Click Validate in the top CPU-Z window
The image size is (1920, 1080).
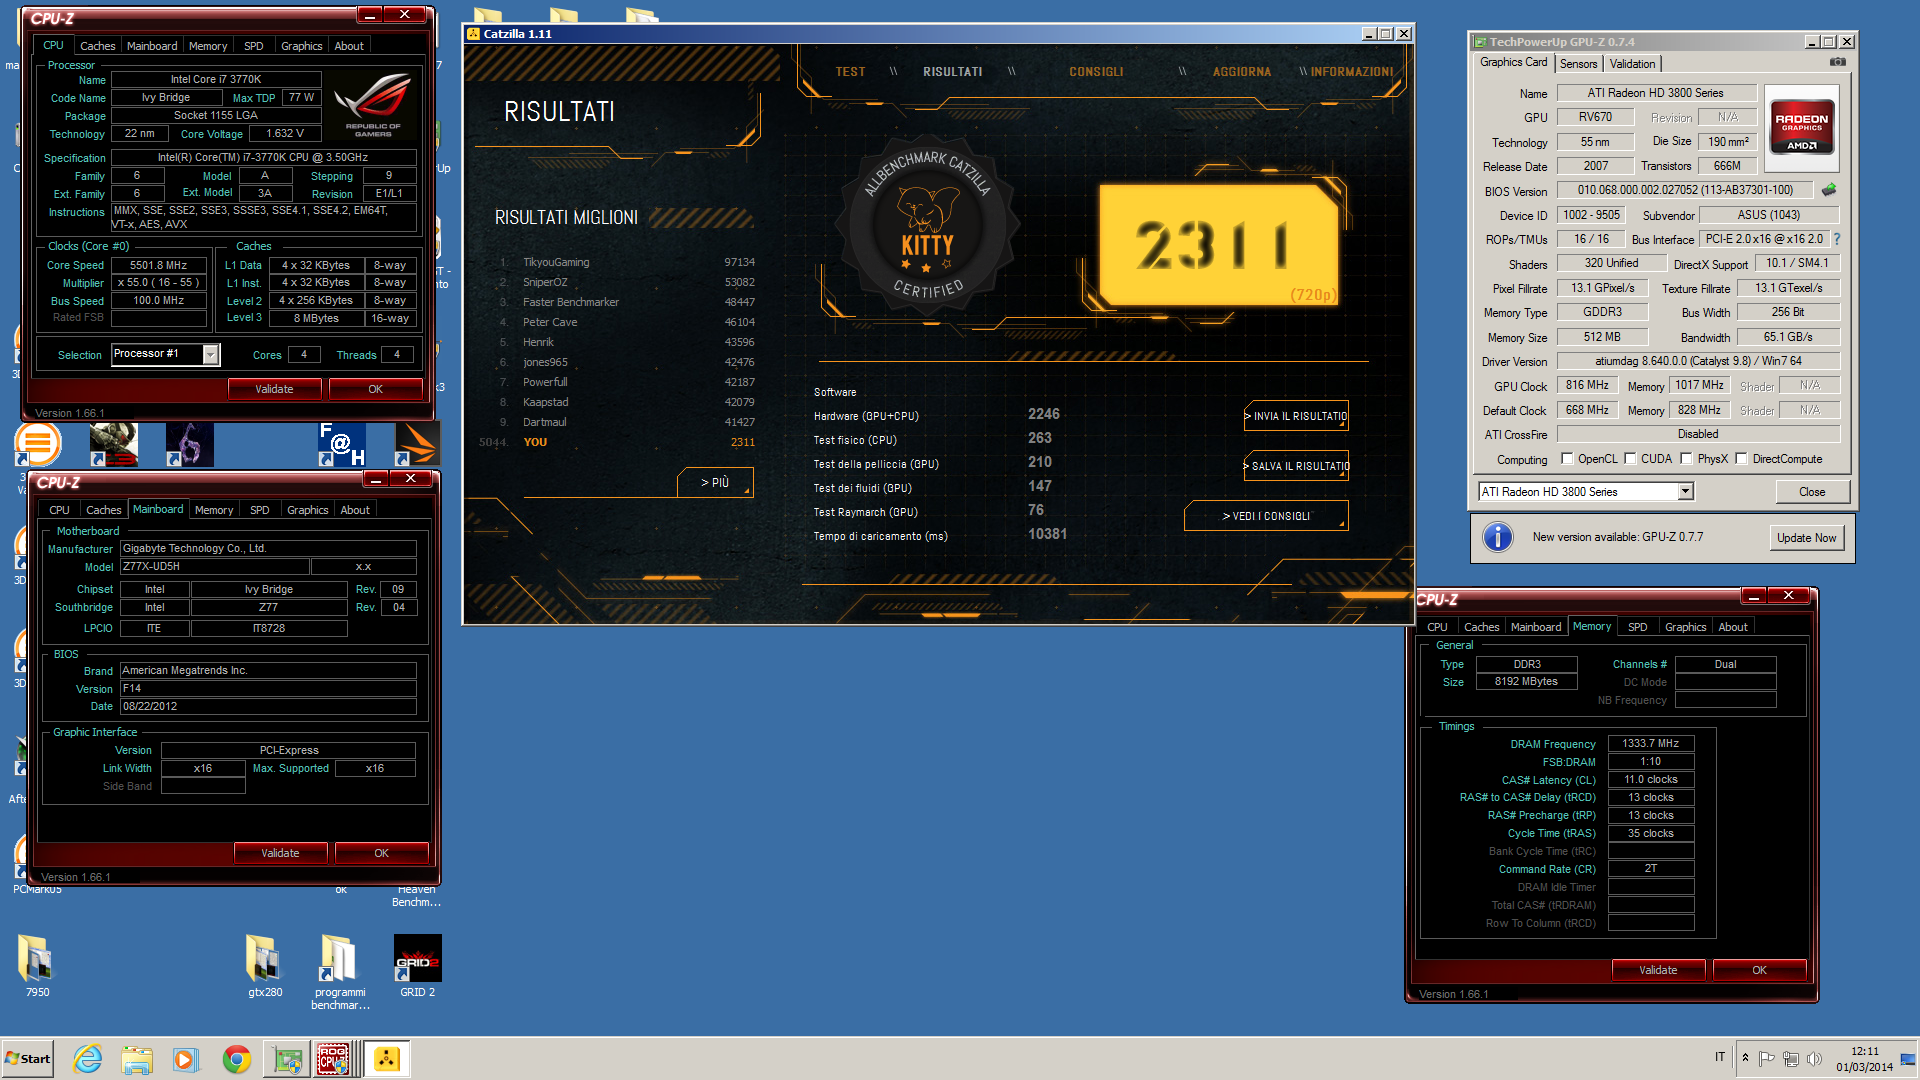[274, 389]
